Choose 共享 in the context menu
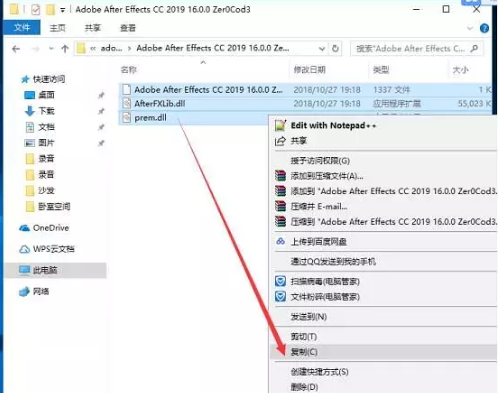This screenshot has height=393, width=499. point(383,141)
